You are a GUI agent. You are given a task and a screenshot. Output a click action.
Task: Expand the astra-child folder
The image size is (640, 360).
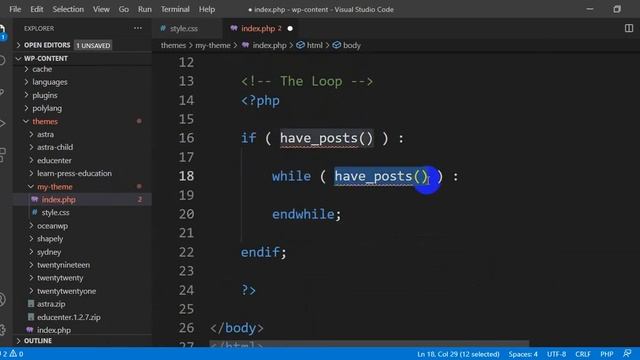click(x=55, y=147)
